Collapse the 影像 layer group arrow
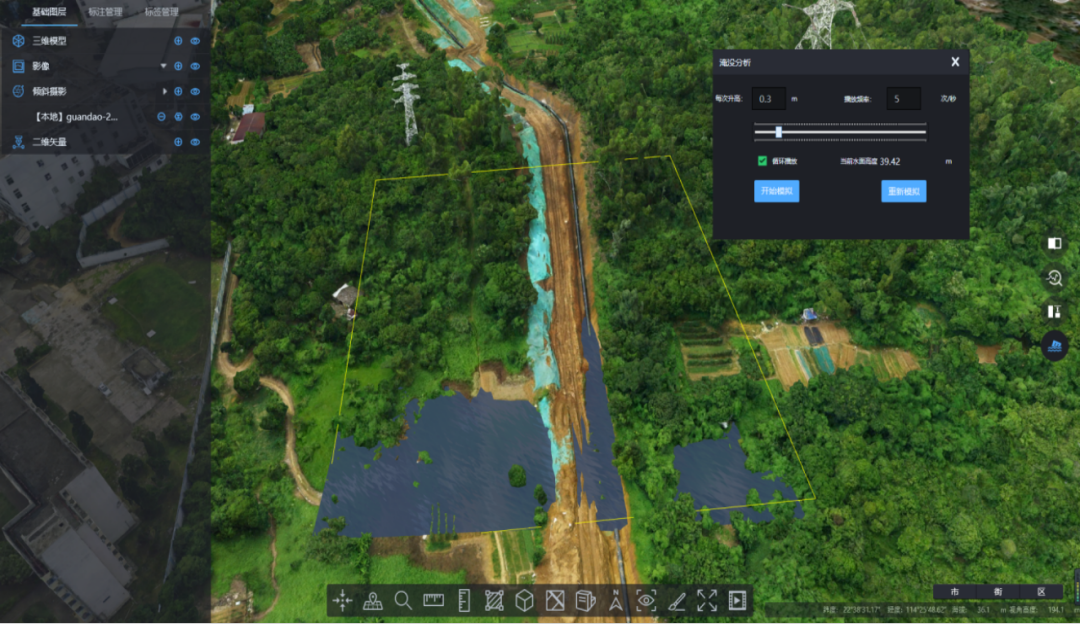 (x=164, y=66)
